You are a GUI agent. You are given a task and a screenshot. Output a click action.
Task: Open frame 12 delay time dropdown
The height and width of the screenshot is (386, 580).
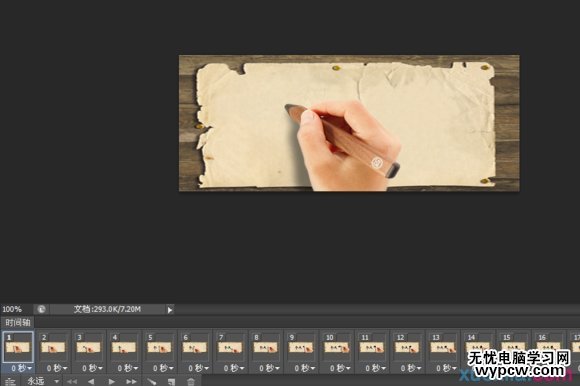[411, 368]
